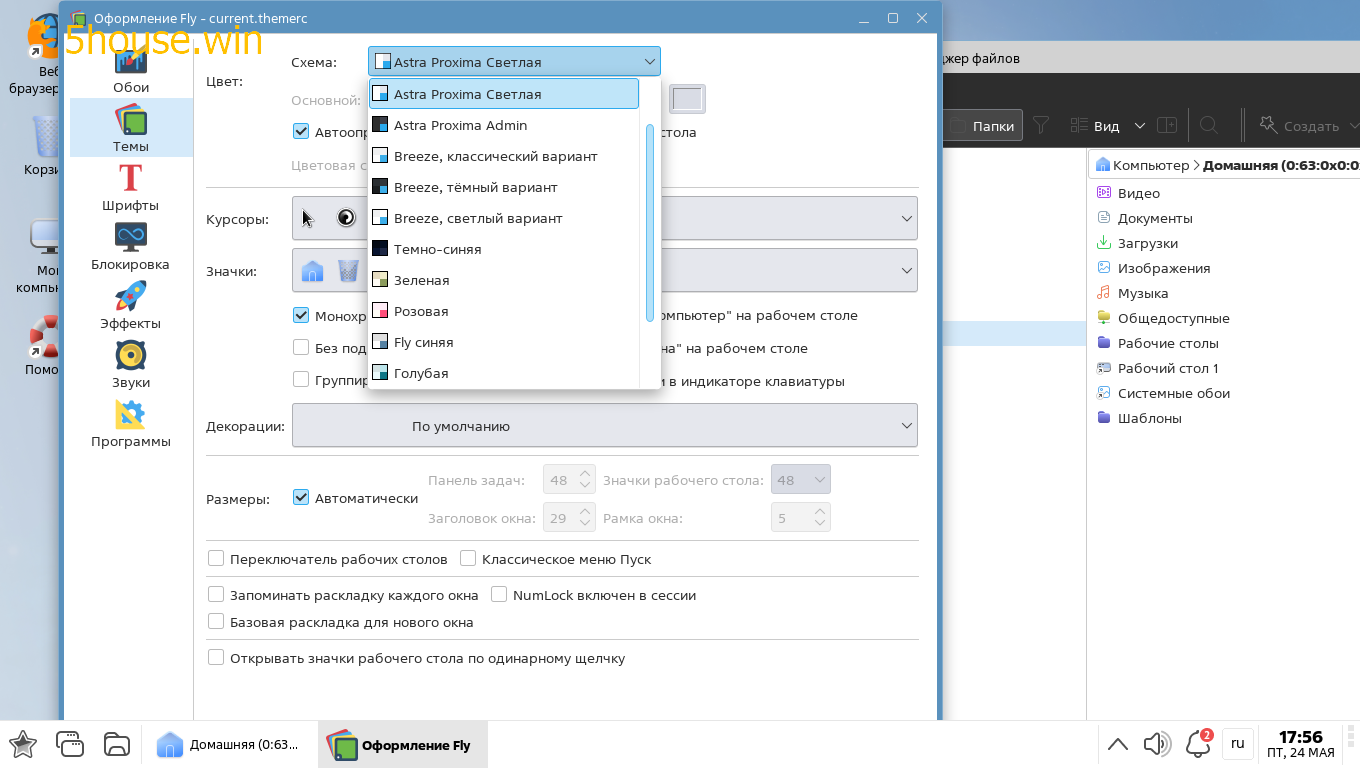Pick the Розовая color scheme
The image size is (1360, 768).
(504, 311)
